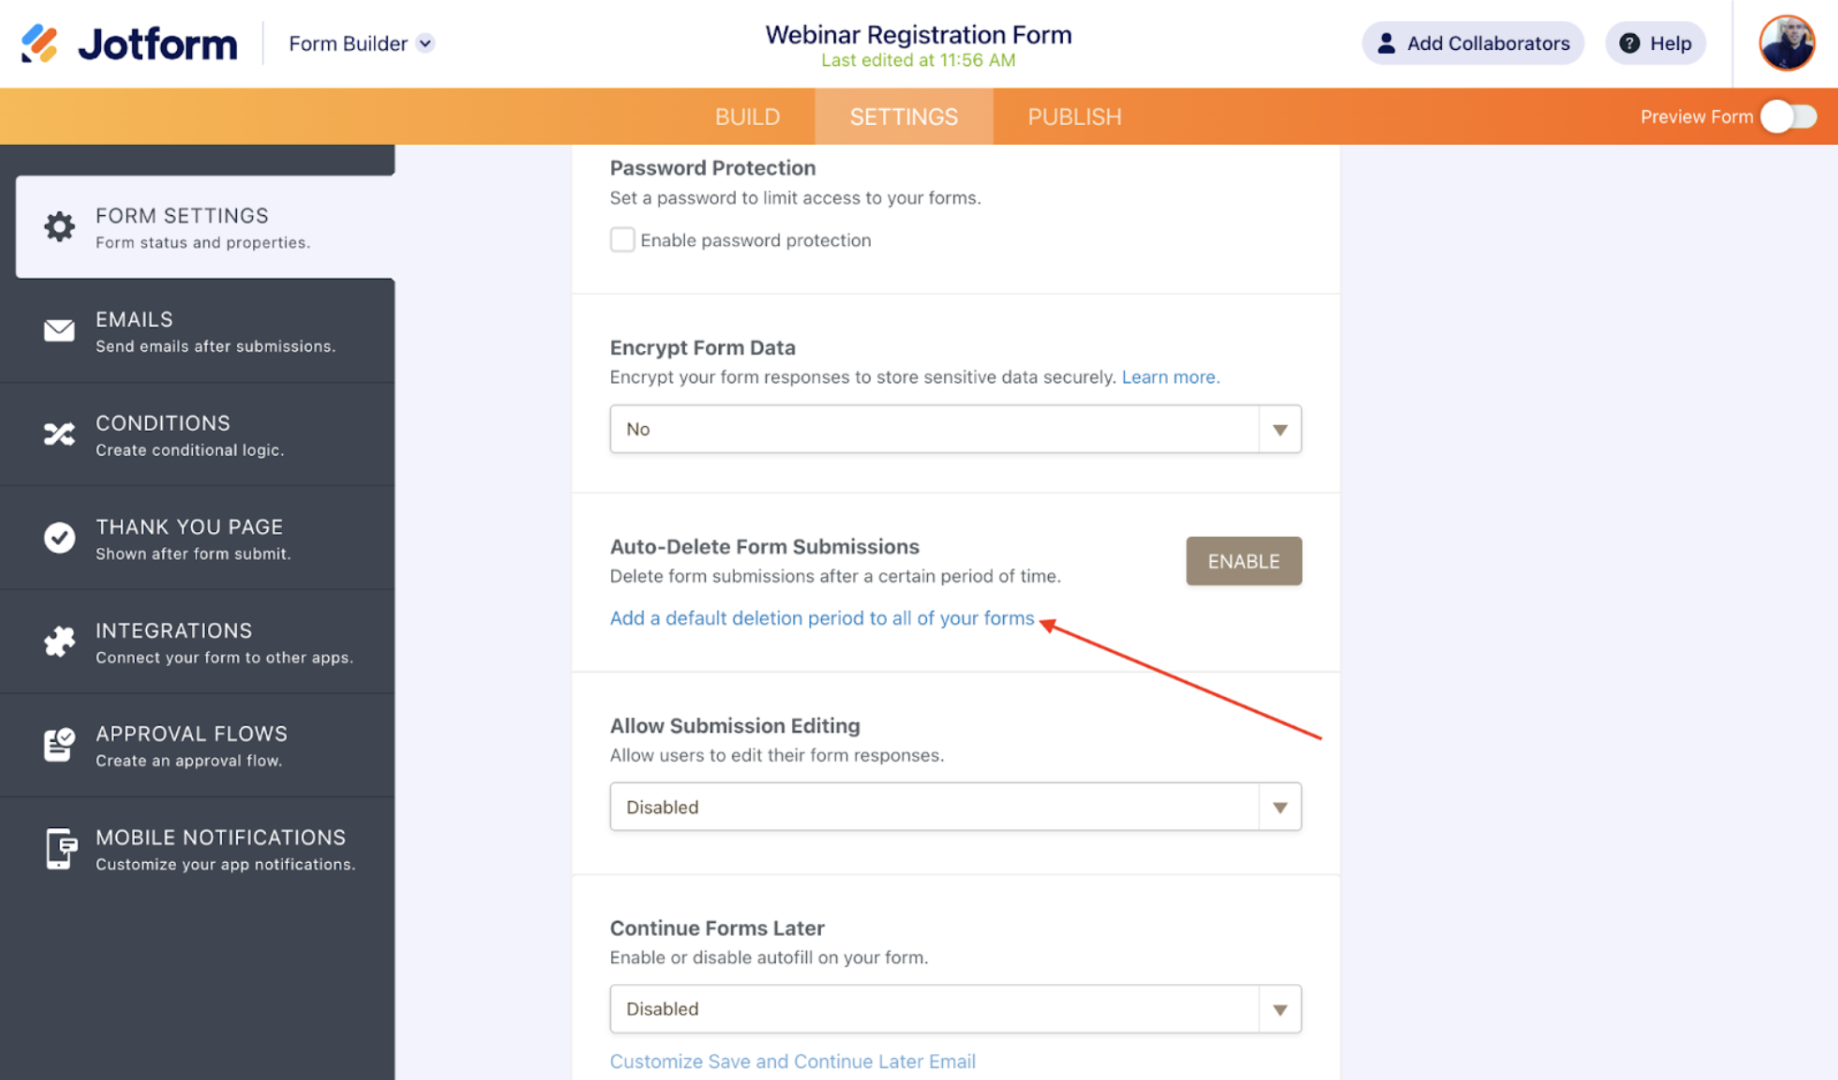Click the Jotform logo icon
Viewport: 1838px width, 1080px height.
(41, 43)
